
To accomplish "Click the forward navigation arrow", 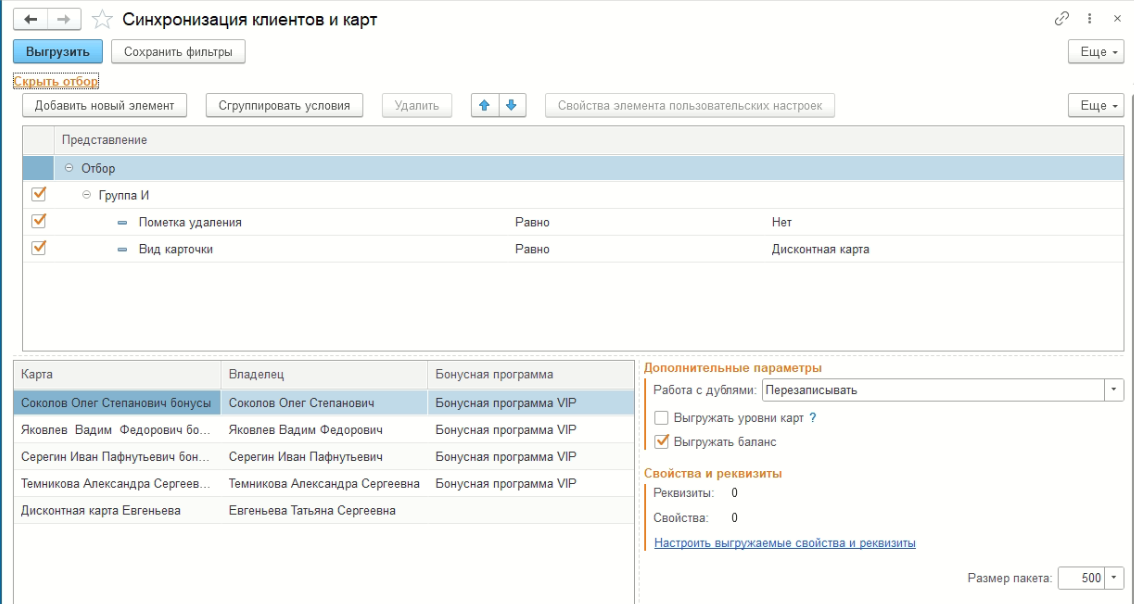I will (64, 19).
